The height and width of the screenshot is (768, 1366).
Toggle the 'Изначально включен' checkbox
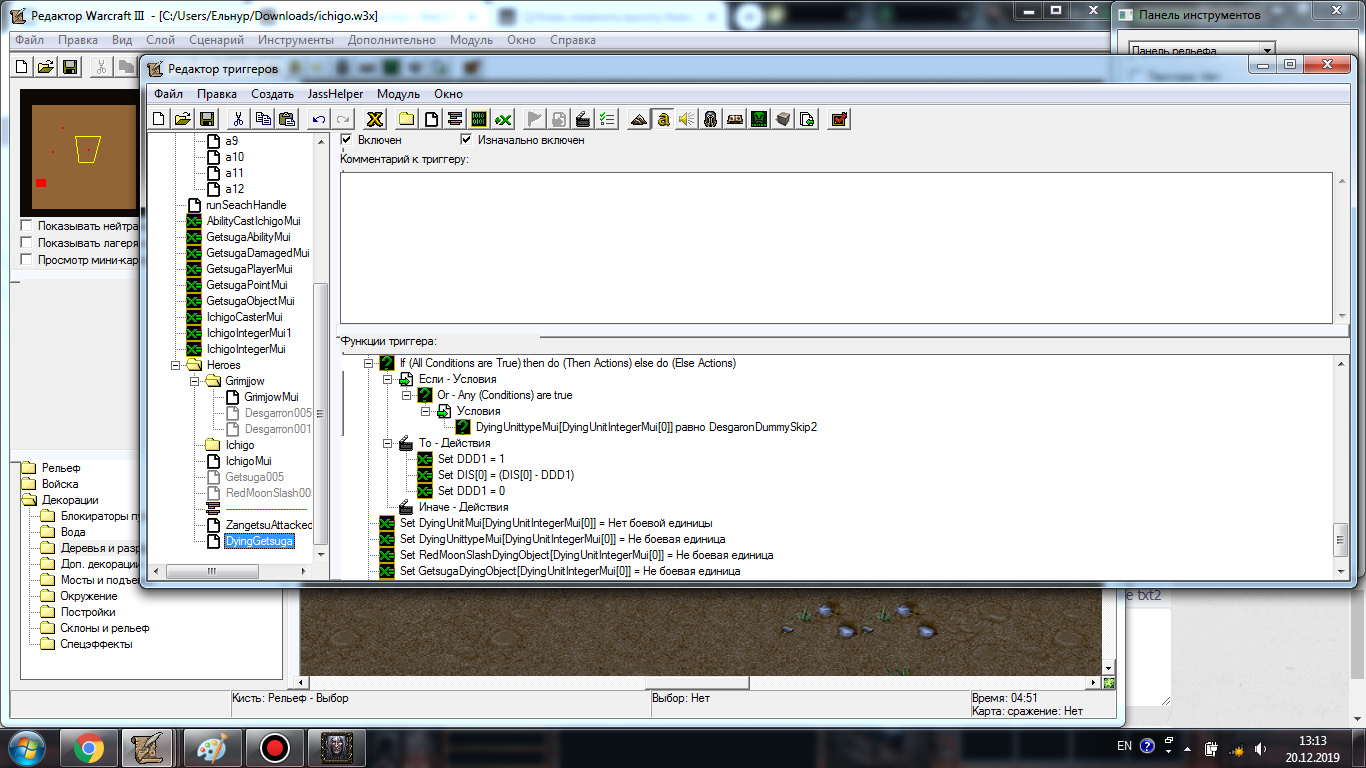(466, 140)
